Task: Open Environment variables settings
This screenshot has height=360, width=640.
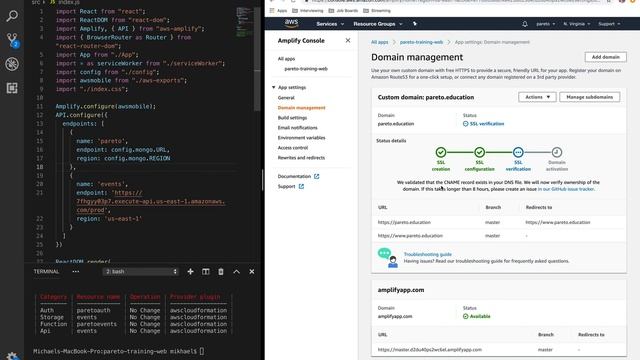Action: tap(301, 138)
